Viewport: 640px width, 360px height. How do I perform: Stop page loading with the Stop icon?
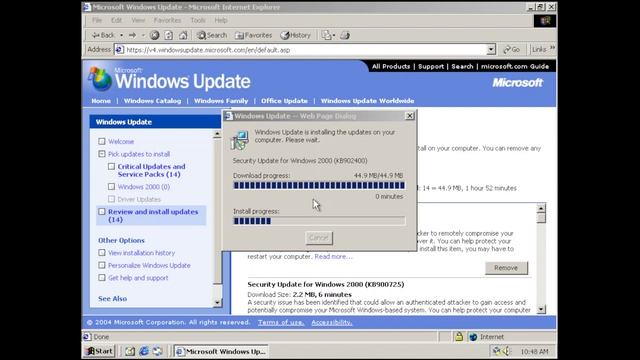coord(154,36)
